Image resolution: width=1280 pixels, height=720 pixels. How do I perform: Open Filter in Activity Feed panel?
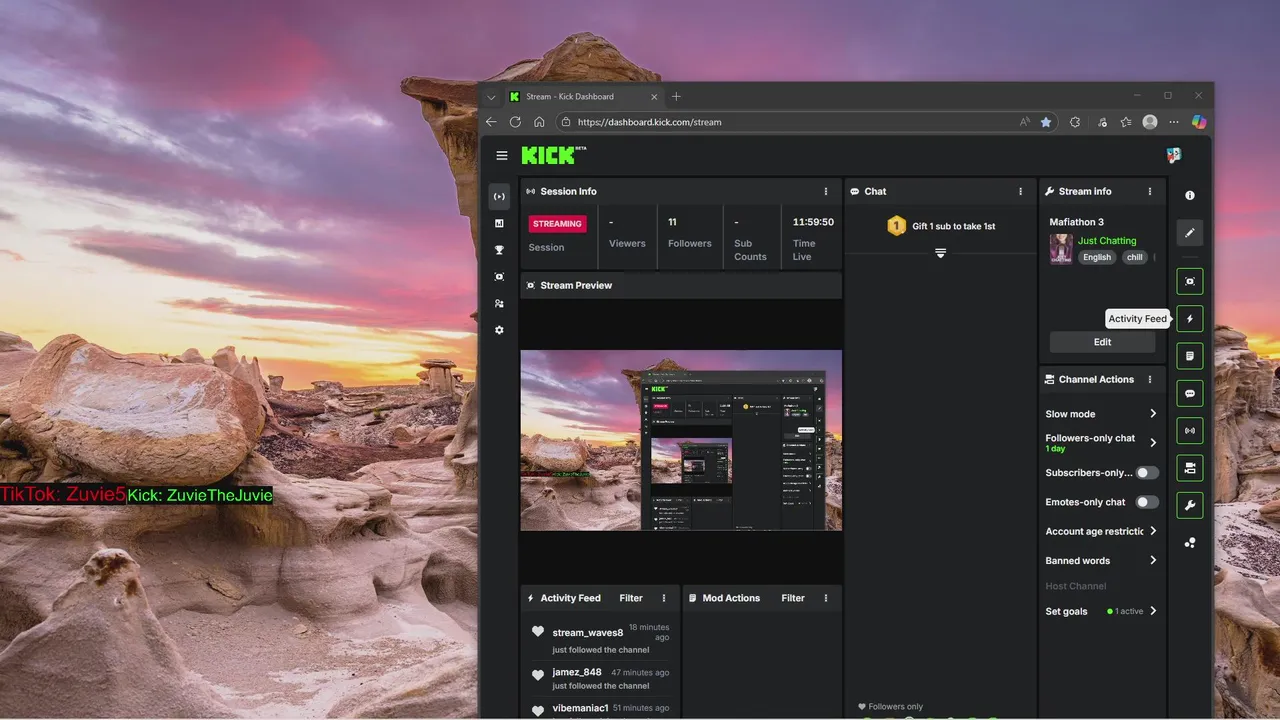[x=631, y=598]
